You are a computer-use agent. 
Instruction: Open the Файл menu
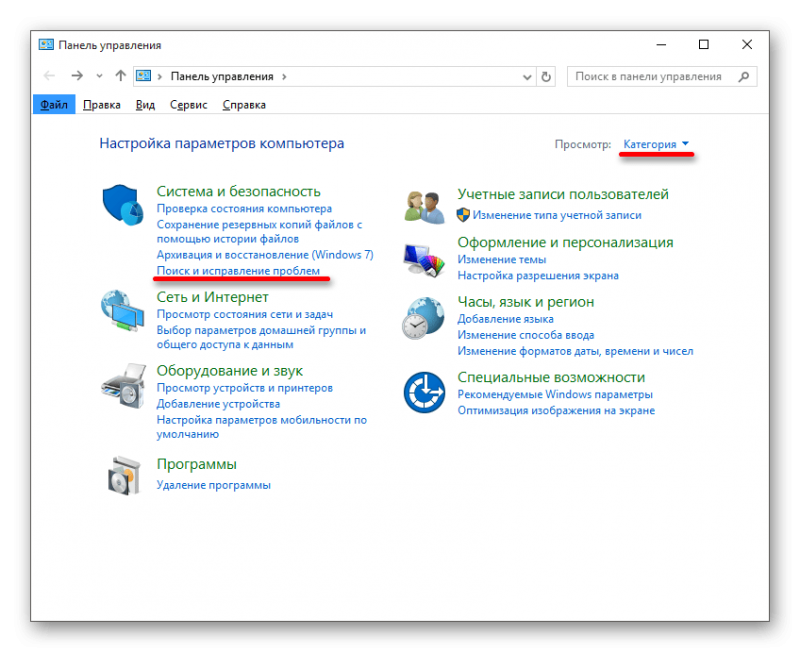(x=54, y=105)
